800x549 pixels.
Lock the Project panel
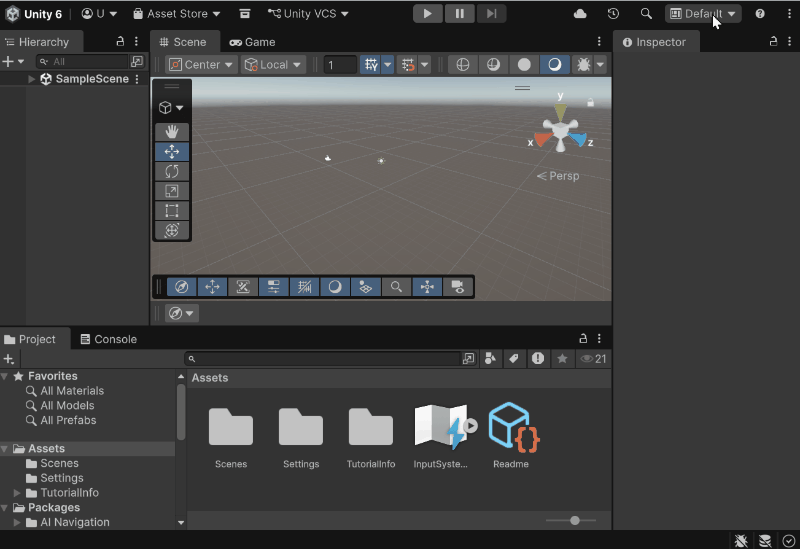pos(583,338)
